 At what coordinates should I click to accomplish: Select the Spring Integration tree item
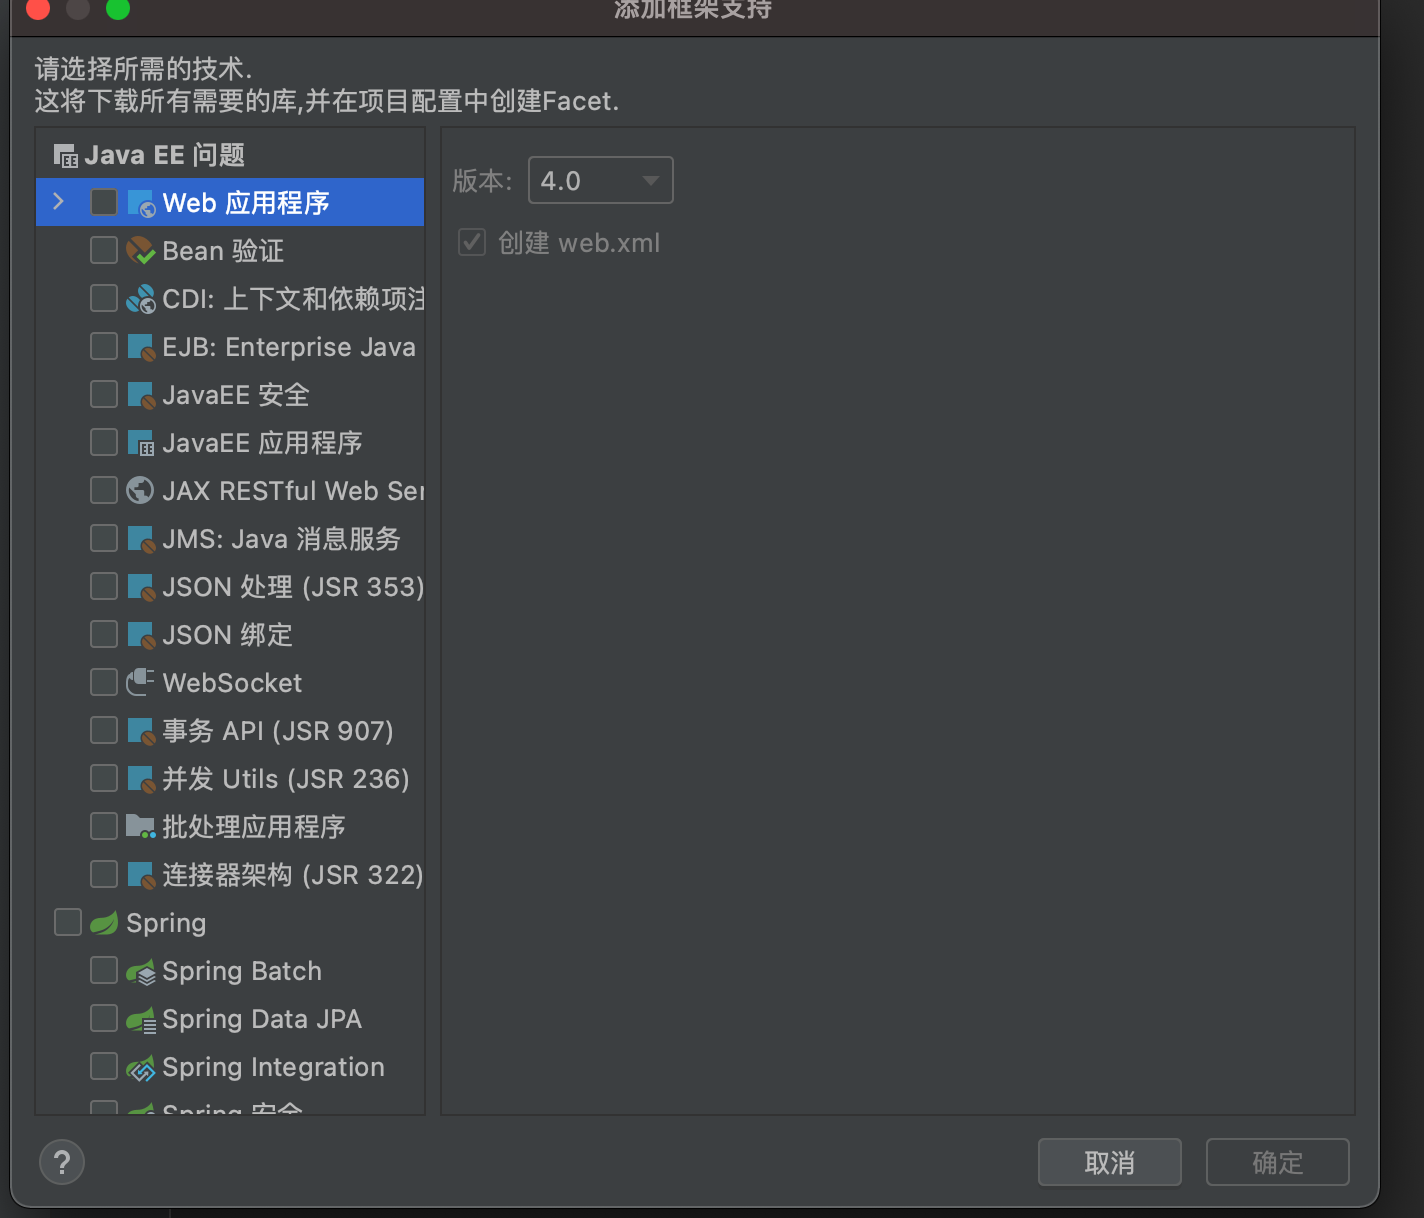[x=272, y=1066]
